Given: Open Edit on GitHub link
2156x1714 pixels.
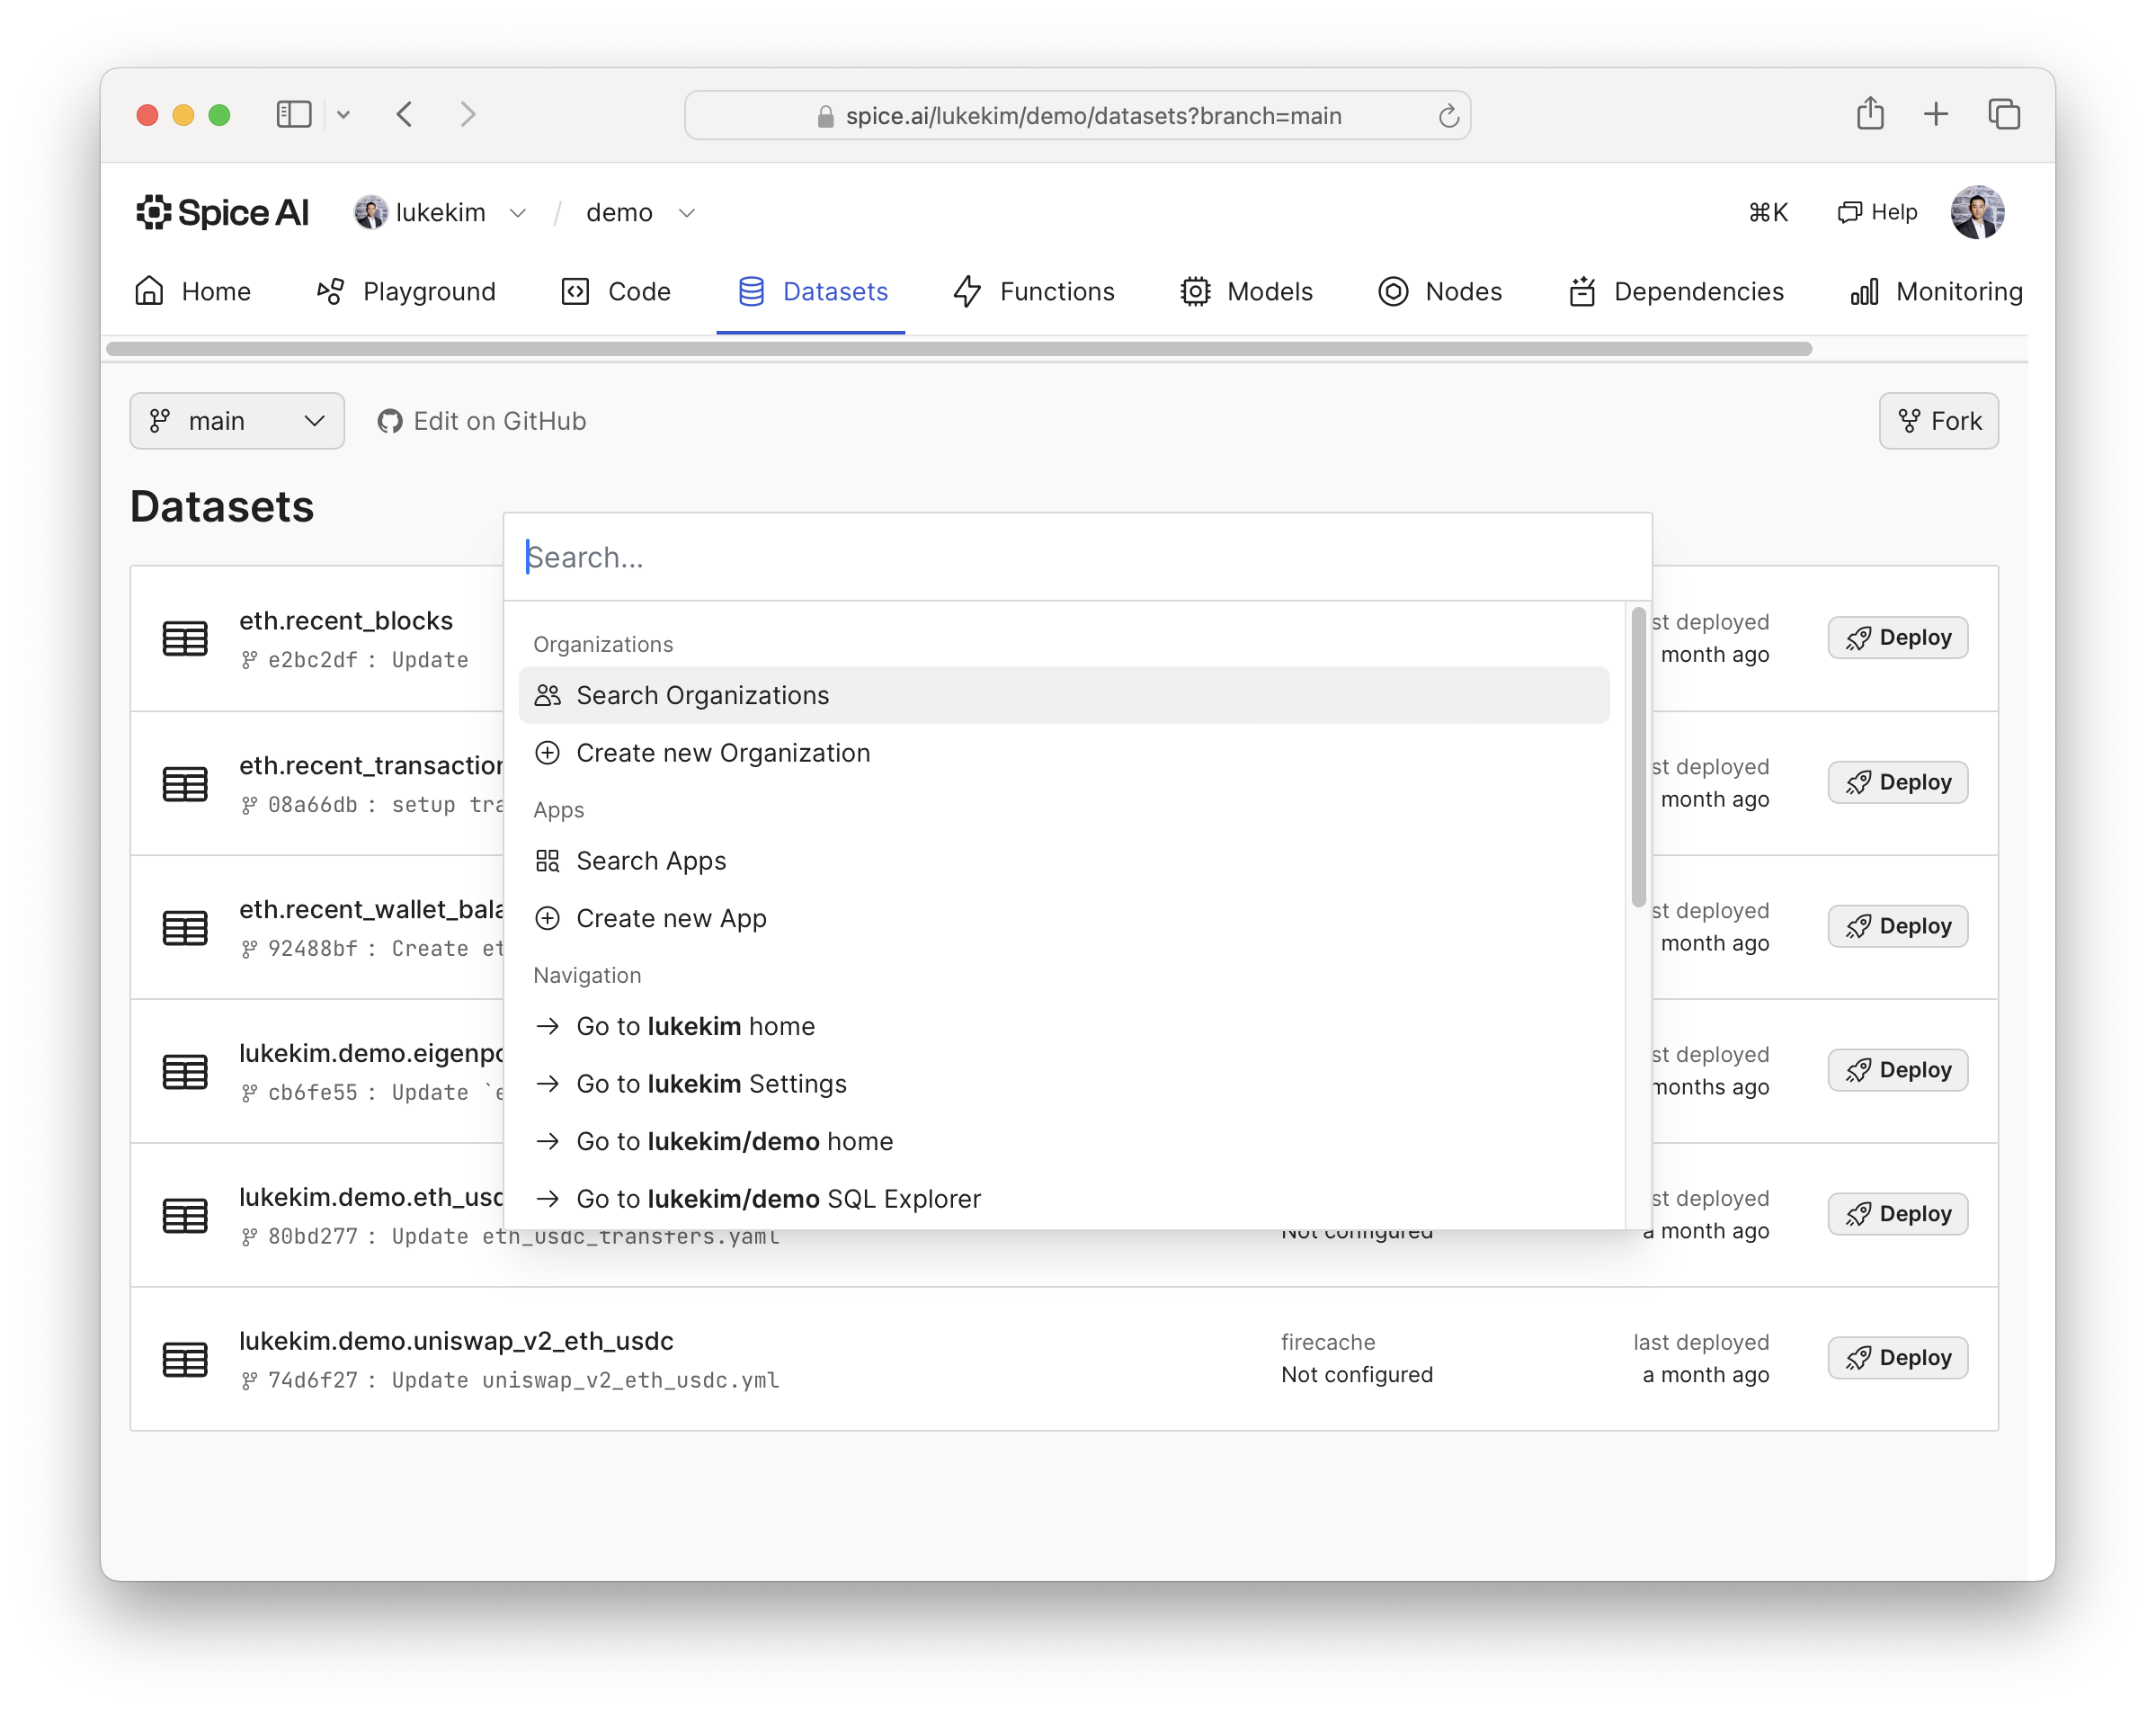Looking at the screenshot, I should point(482,421).
